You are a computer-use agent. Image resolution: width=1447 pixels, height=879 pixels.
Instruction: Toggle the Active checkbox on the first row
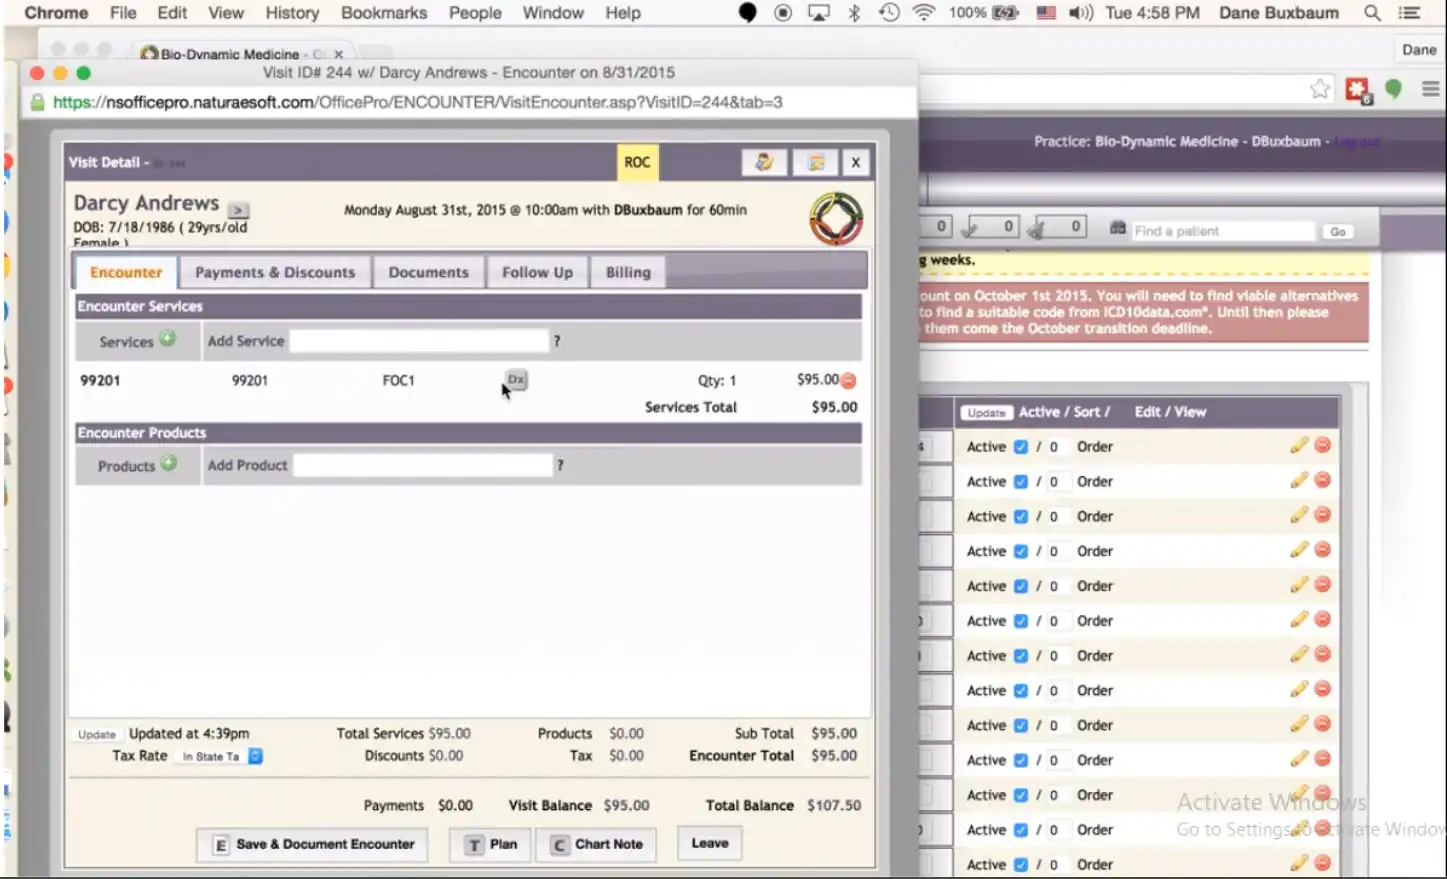point(1021,446)
